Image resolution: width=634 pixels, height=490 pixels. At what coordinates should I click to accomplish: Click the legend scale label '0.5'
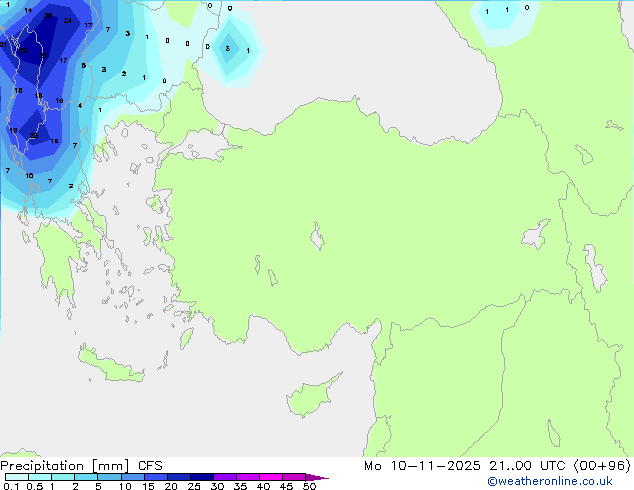tap(35, 486)
